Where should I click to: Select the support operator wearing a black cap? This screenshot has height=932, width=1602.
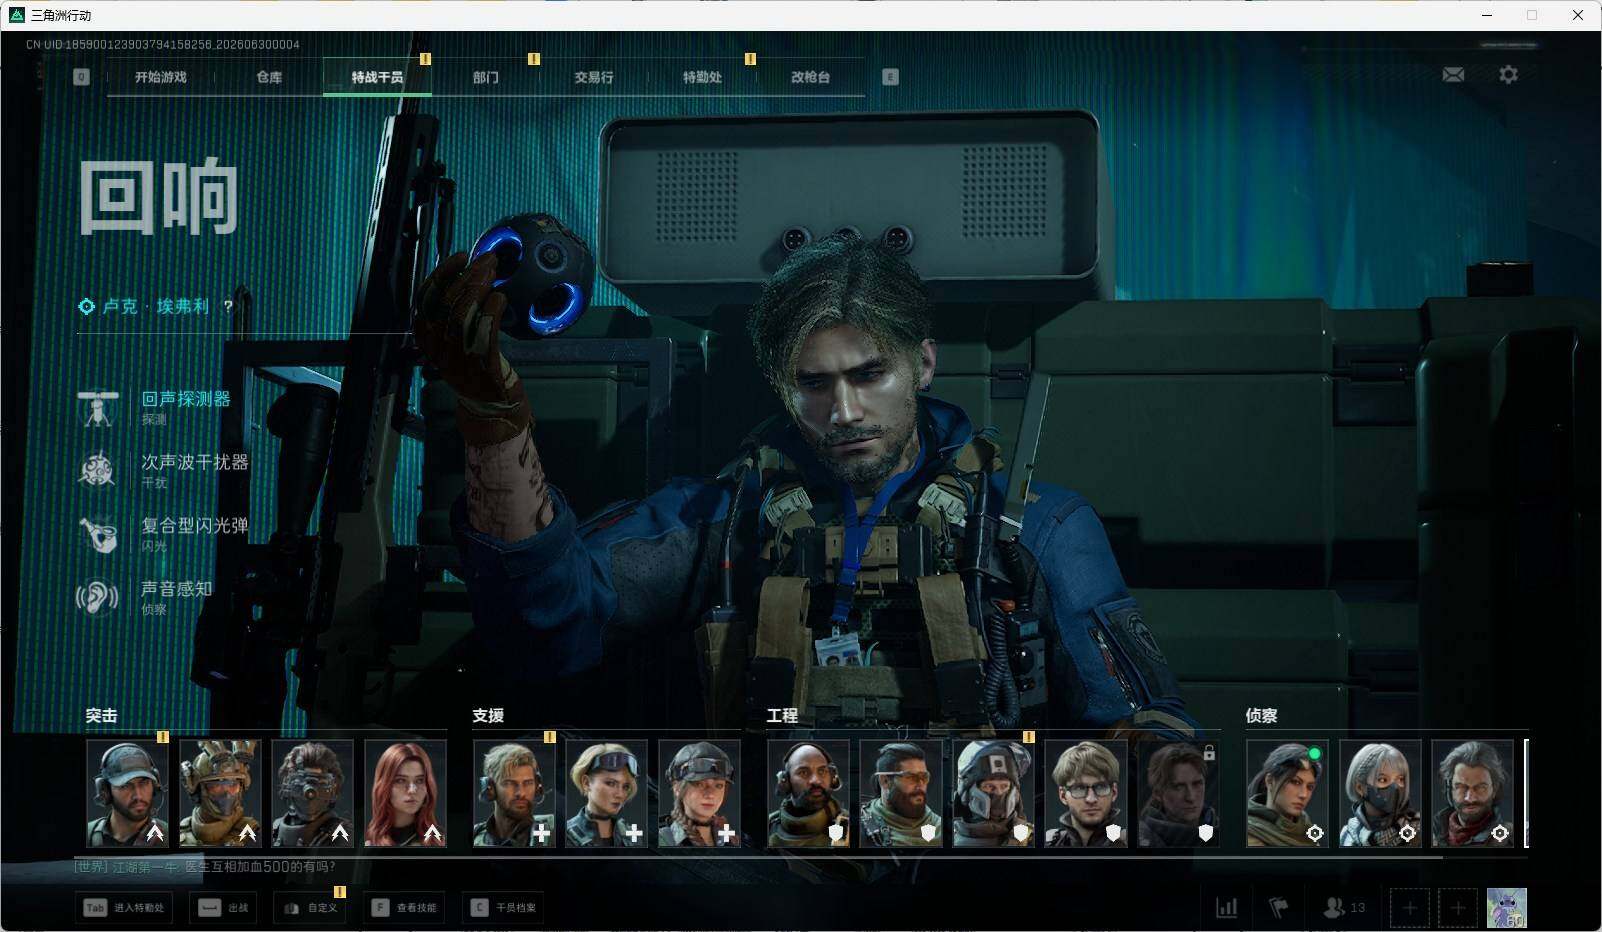(x=699, y=793)
